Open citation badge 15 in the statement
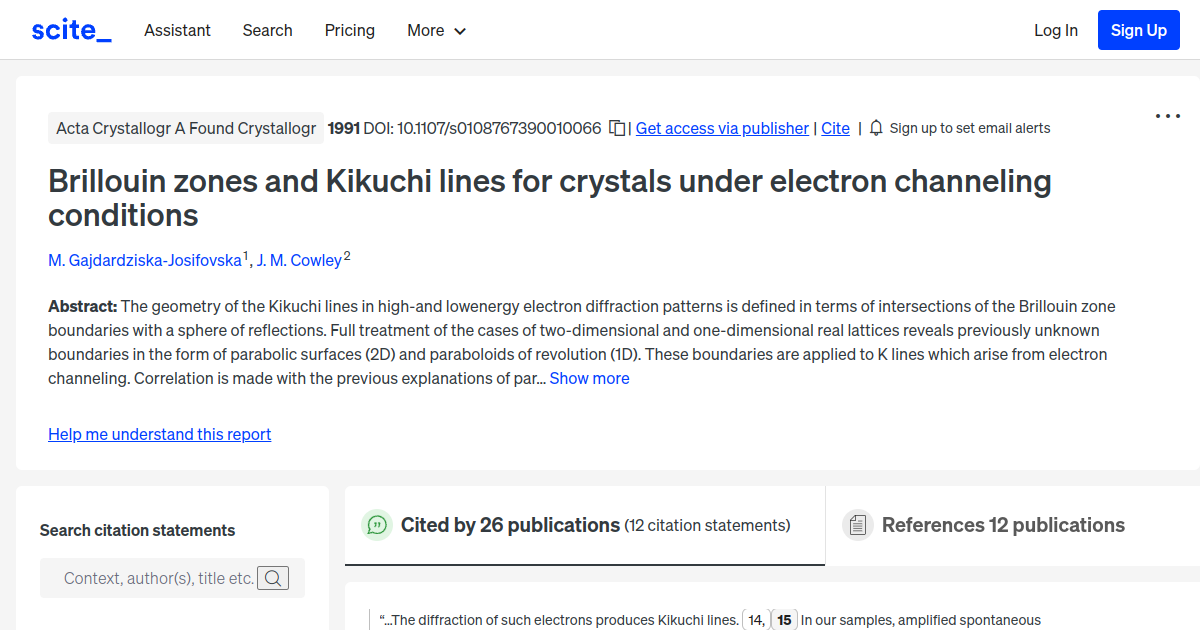This screenshot has width=1200, height=630. pyautogui.click(x=784, y=620)
